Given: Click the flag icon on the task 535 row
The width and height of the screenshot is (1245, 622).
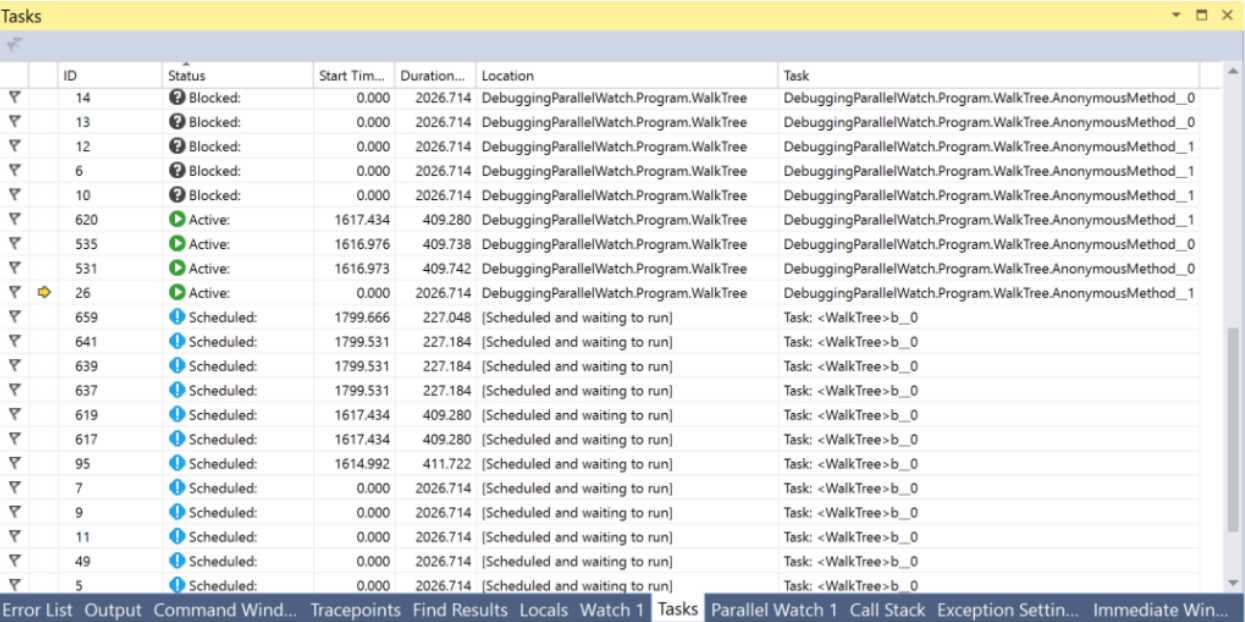Looking at the screenshot, I should coord(13,243).
